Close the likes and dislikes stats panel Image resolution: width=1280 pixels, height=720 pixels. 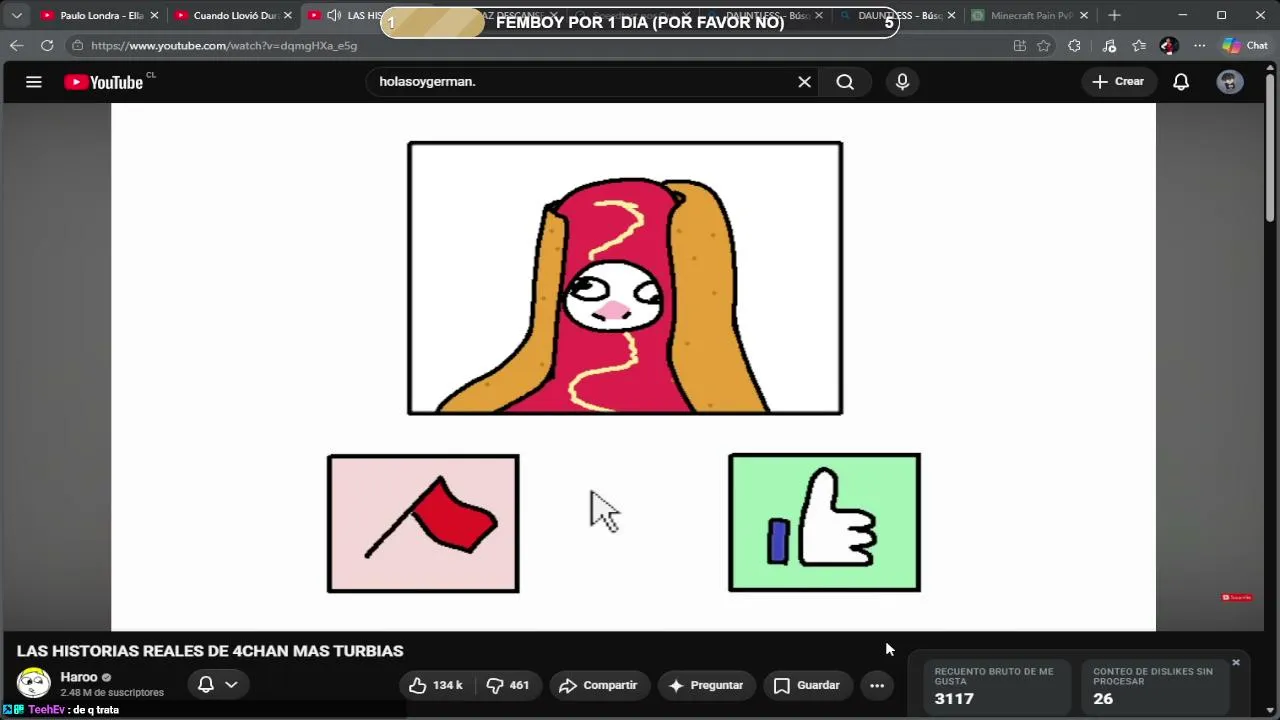click(1236, 662)
